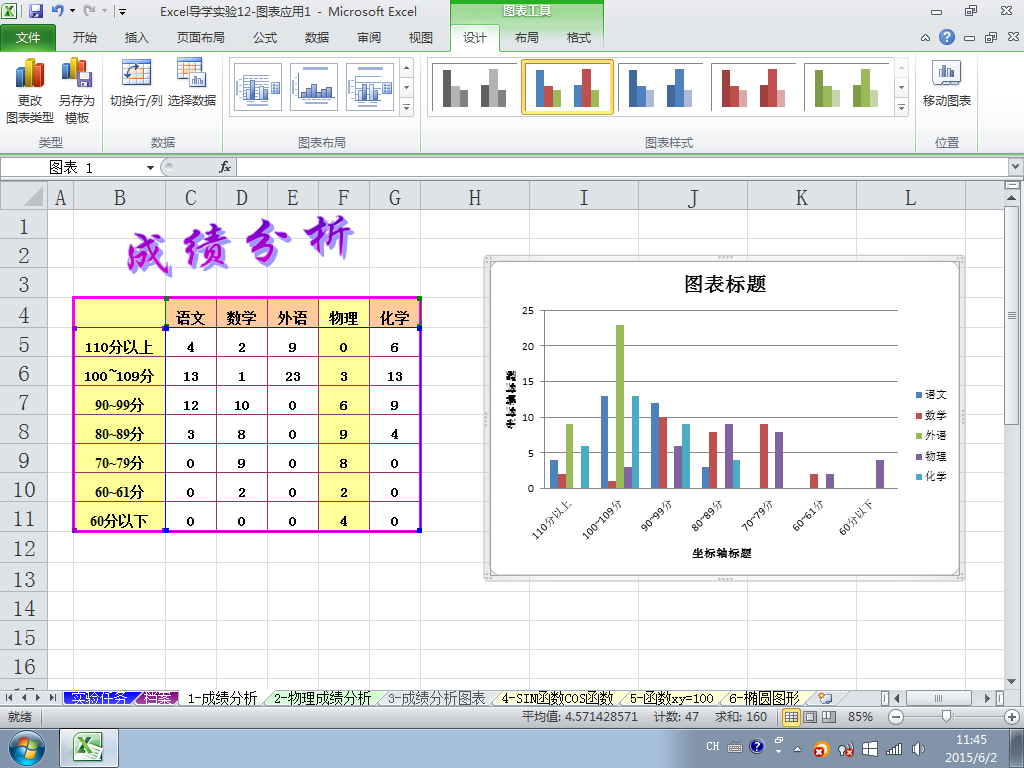Open the 4-SIN函数COS函数 sheet tab

coord(557,698)
